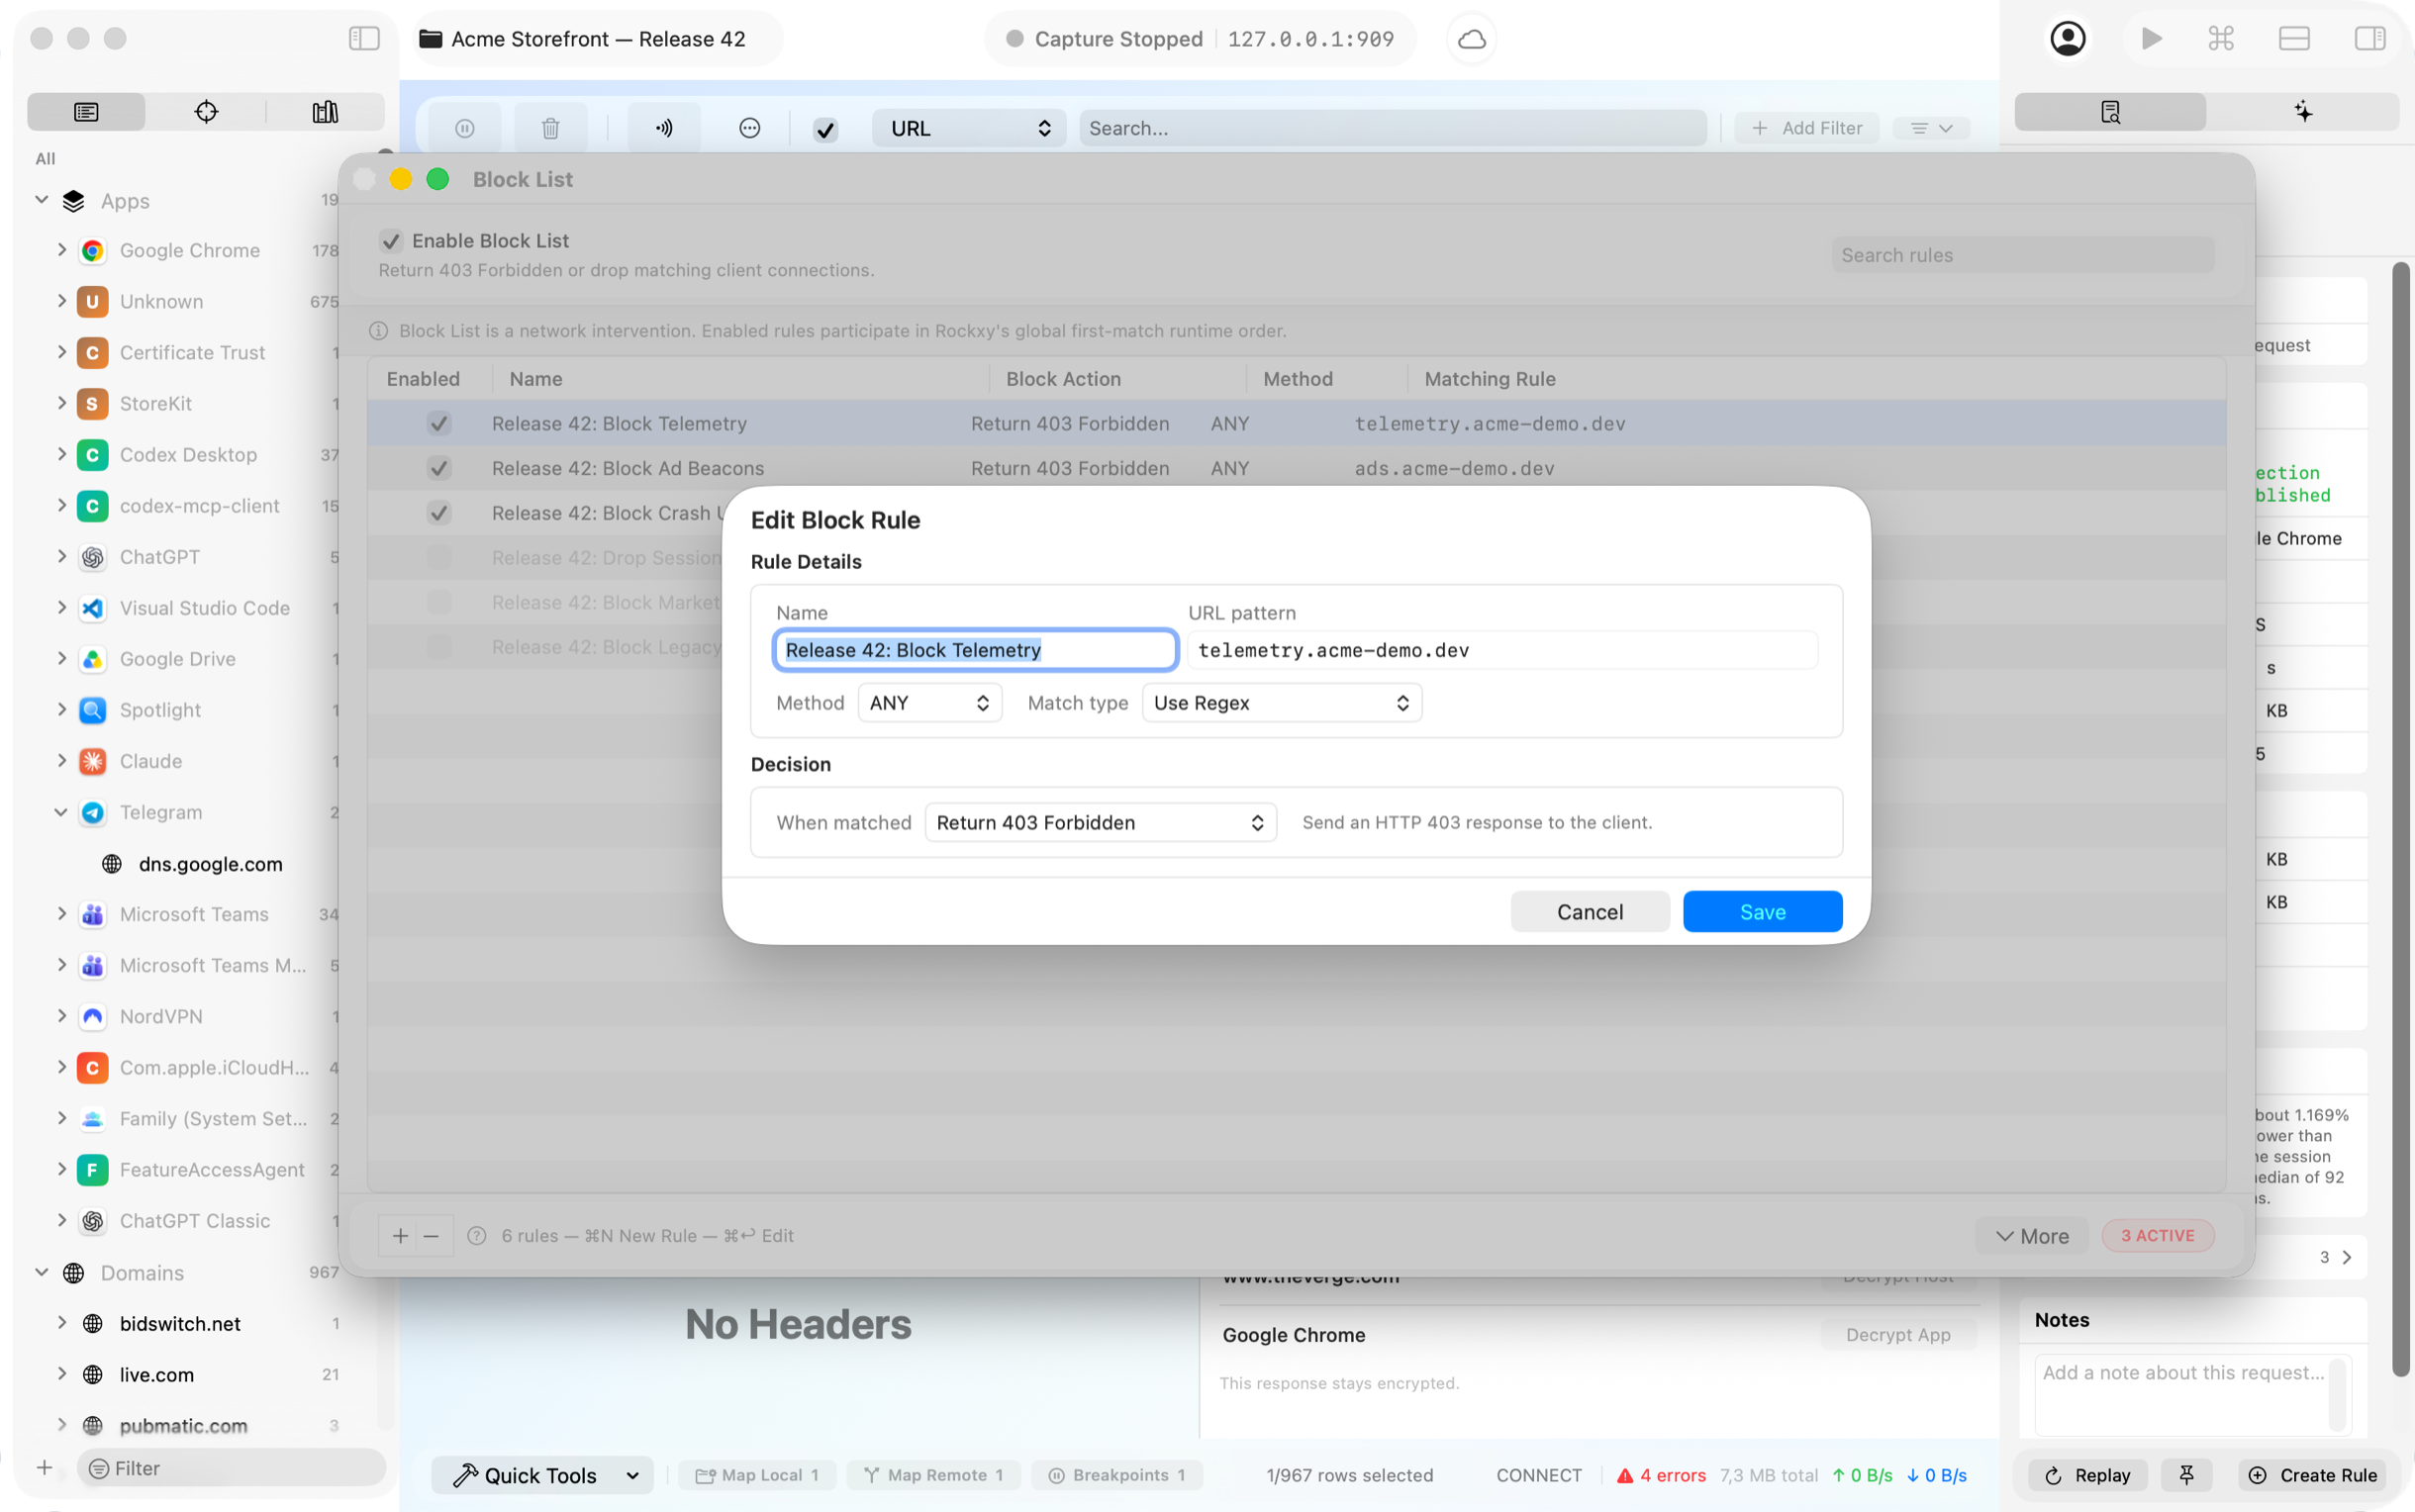Collapse the Telegram app row

(62, 812)
